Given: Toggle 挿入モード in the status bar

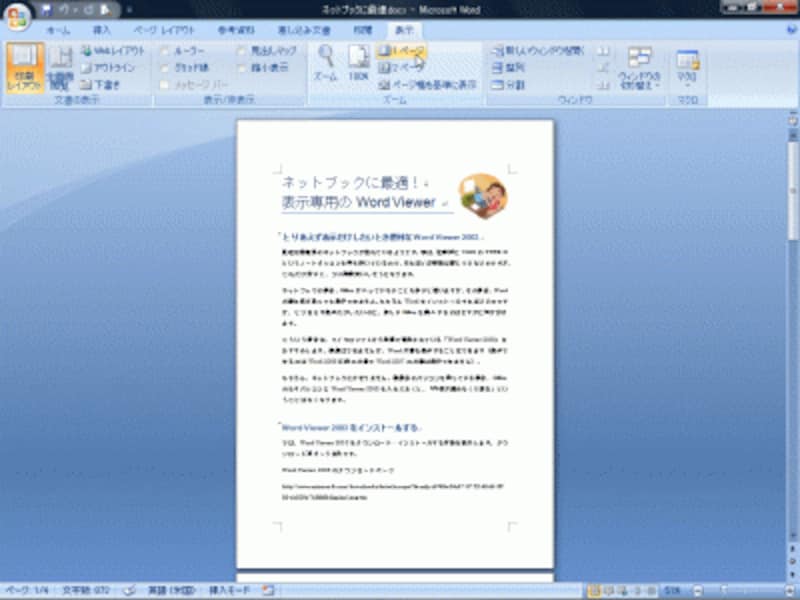Looking at the screenshot, I should click(230, 590).
